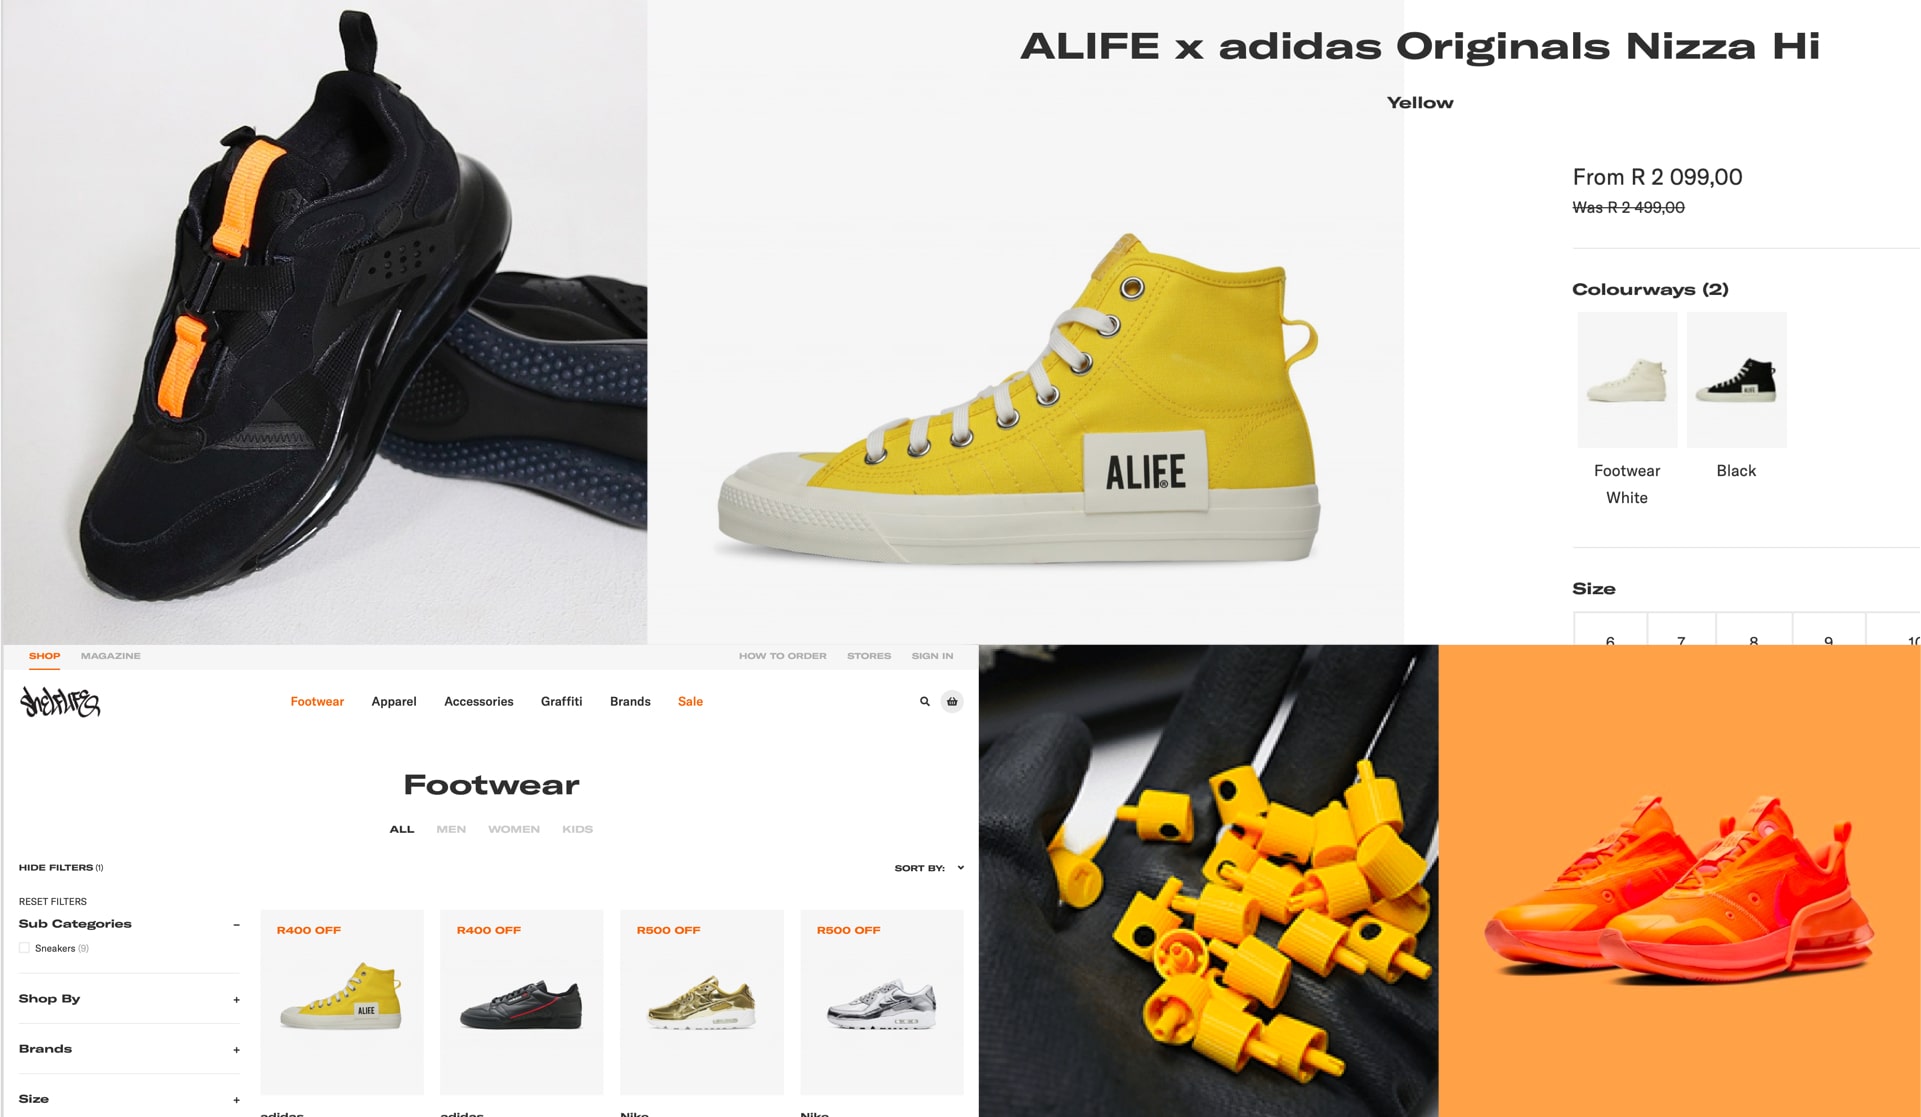Open the Sort By dropdown
Viewport: 1921px width, 1117px height.
click(x=929, y=868)
